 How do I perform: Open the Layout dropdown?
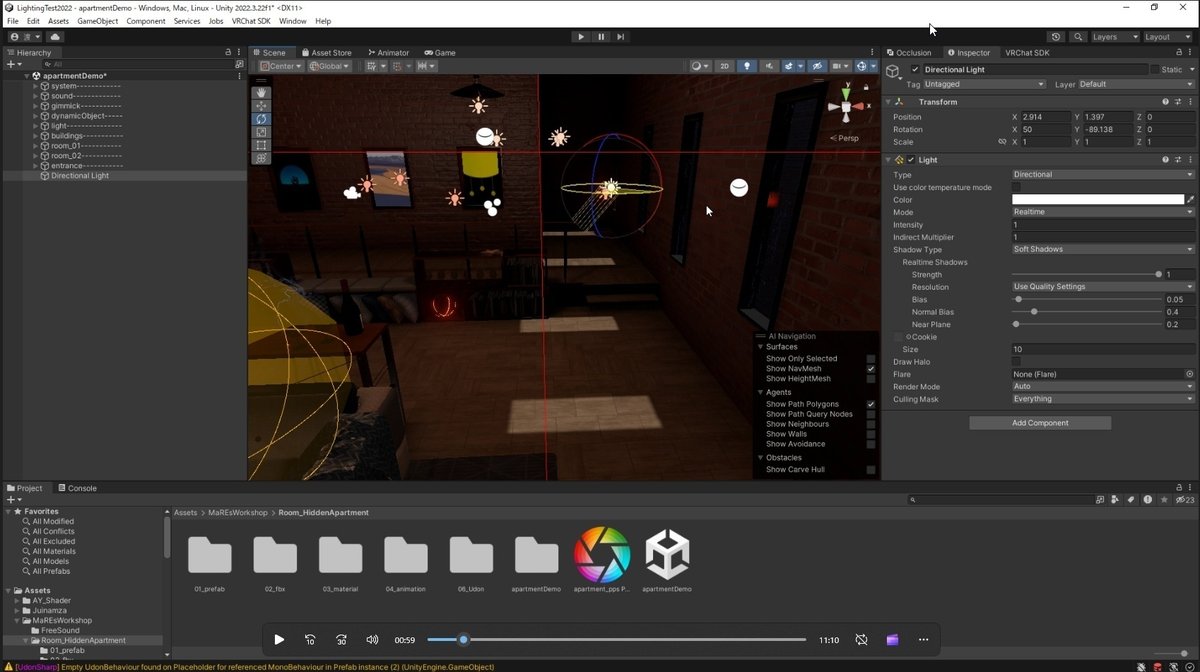(x=1168, y=37)
